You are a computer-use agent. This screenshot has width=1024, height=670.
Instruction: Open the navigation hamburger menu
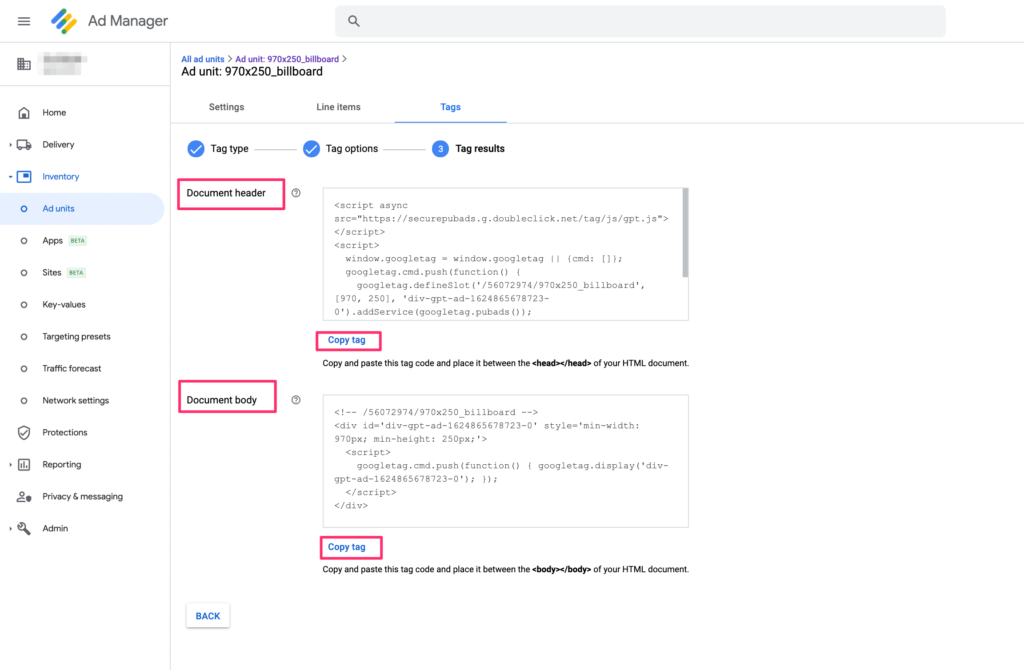pos(23,20)
